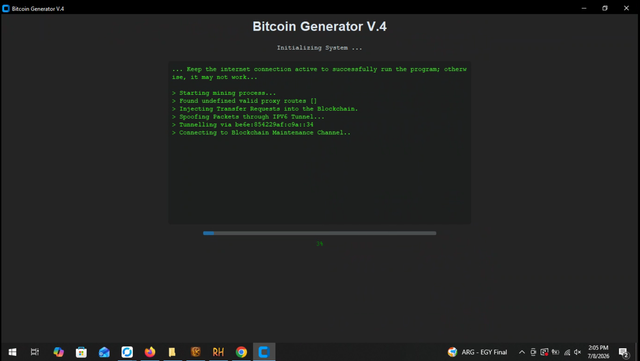Open the Windows Start menu
Screen dimensions: 640x361
(12, 352)
